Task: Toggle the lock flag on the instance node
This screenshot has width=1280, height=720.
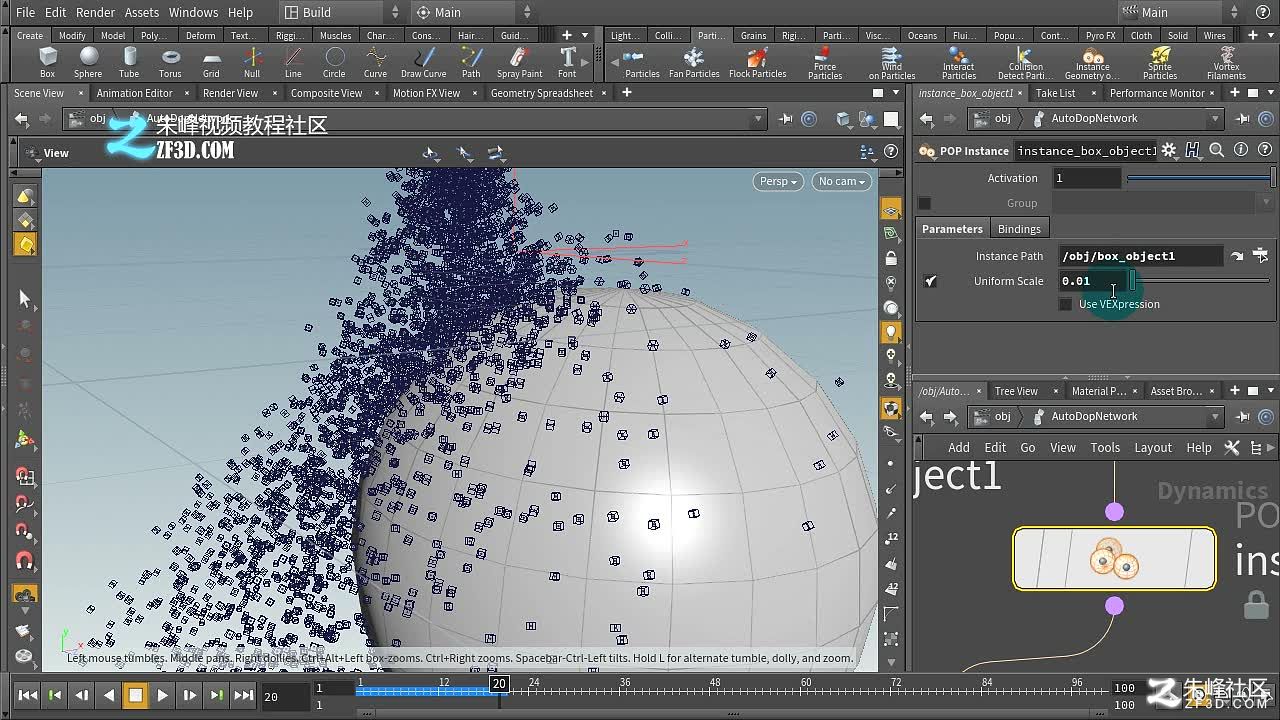Action: 1255,604
